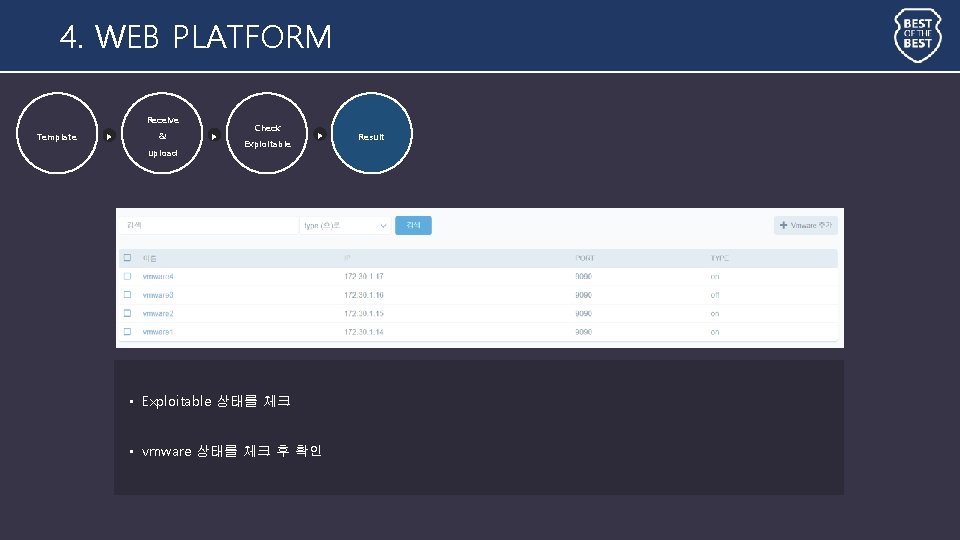Open the vmware4 link
The image size is (960, 540).
(158, 277)
